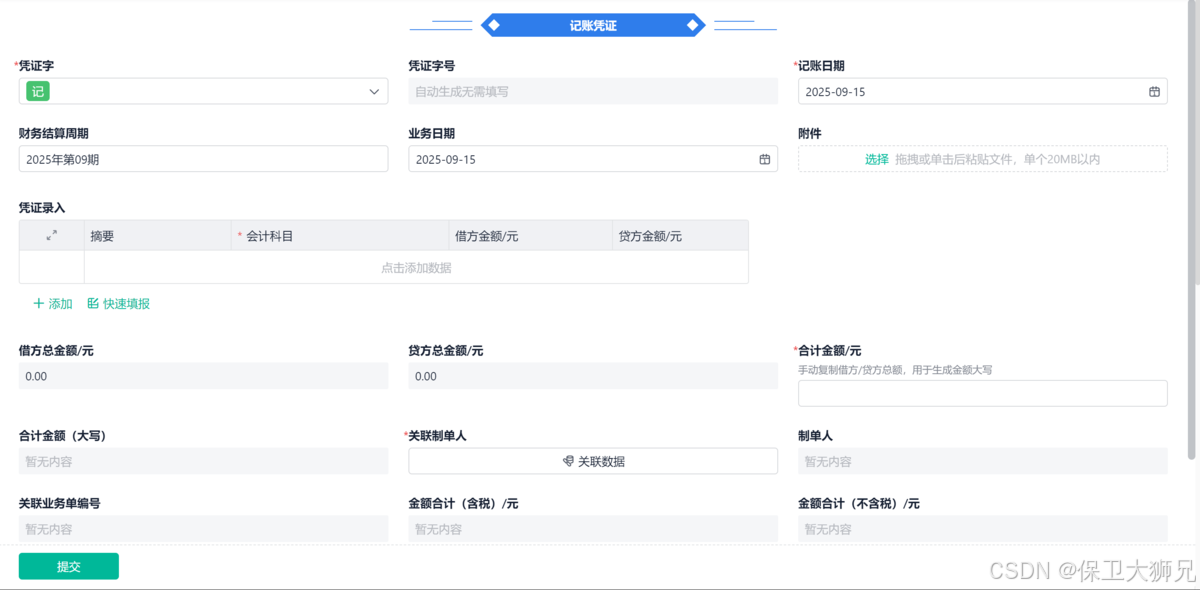Click the link icon inside 关联数据 button
1200x590 pixels.
[x=568, y=461]
